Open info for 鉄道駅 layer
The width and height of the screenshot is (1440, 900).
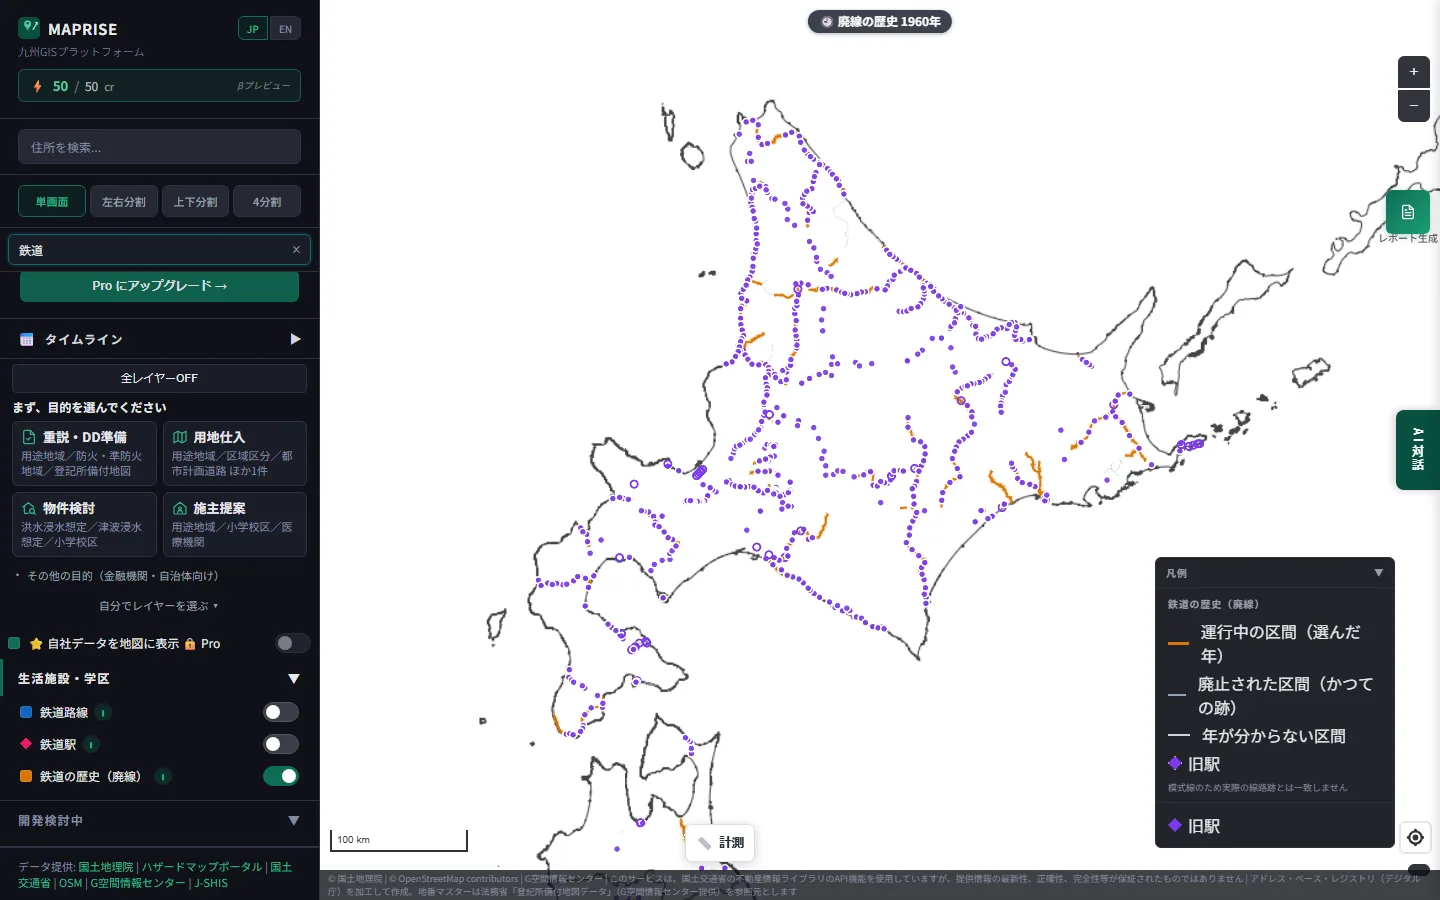[x=91, y=744]
